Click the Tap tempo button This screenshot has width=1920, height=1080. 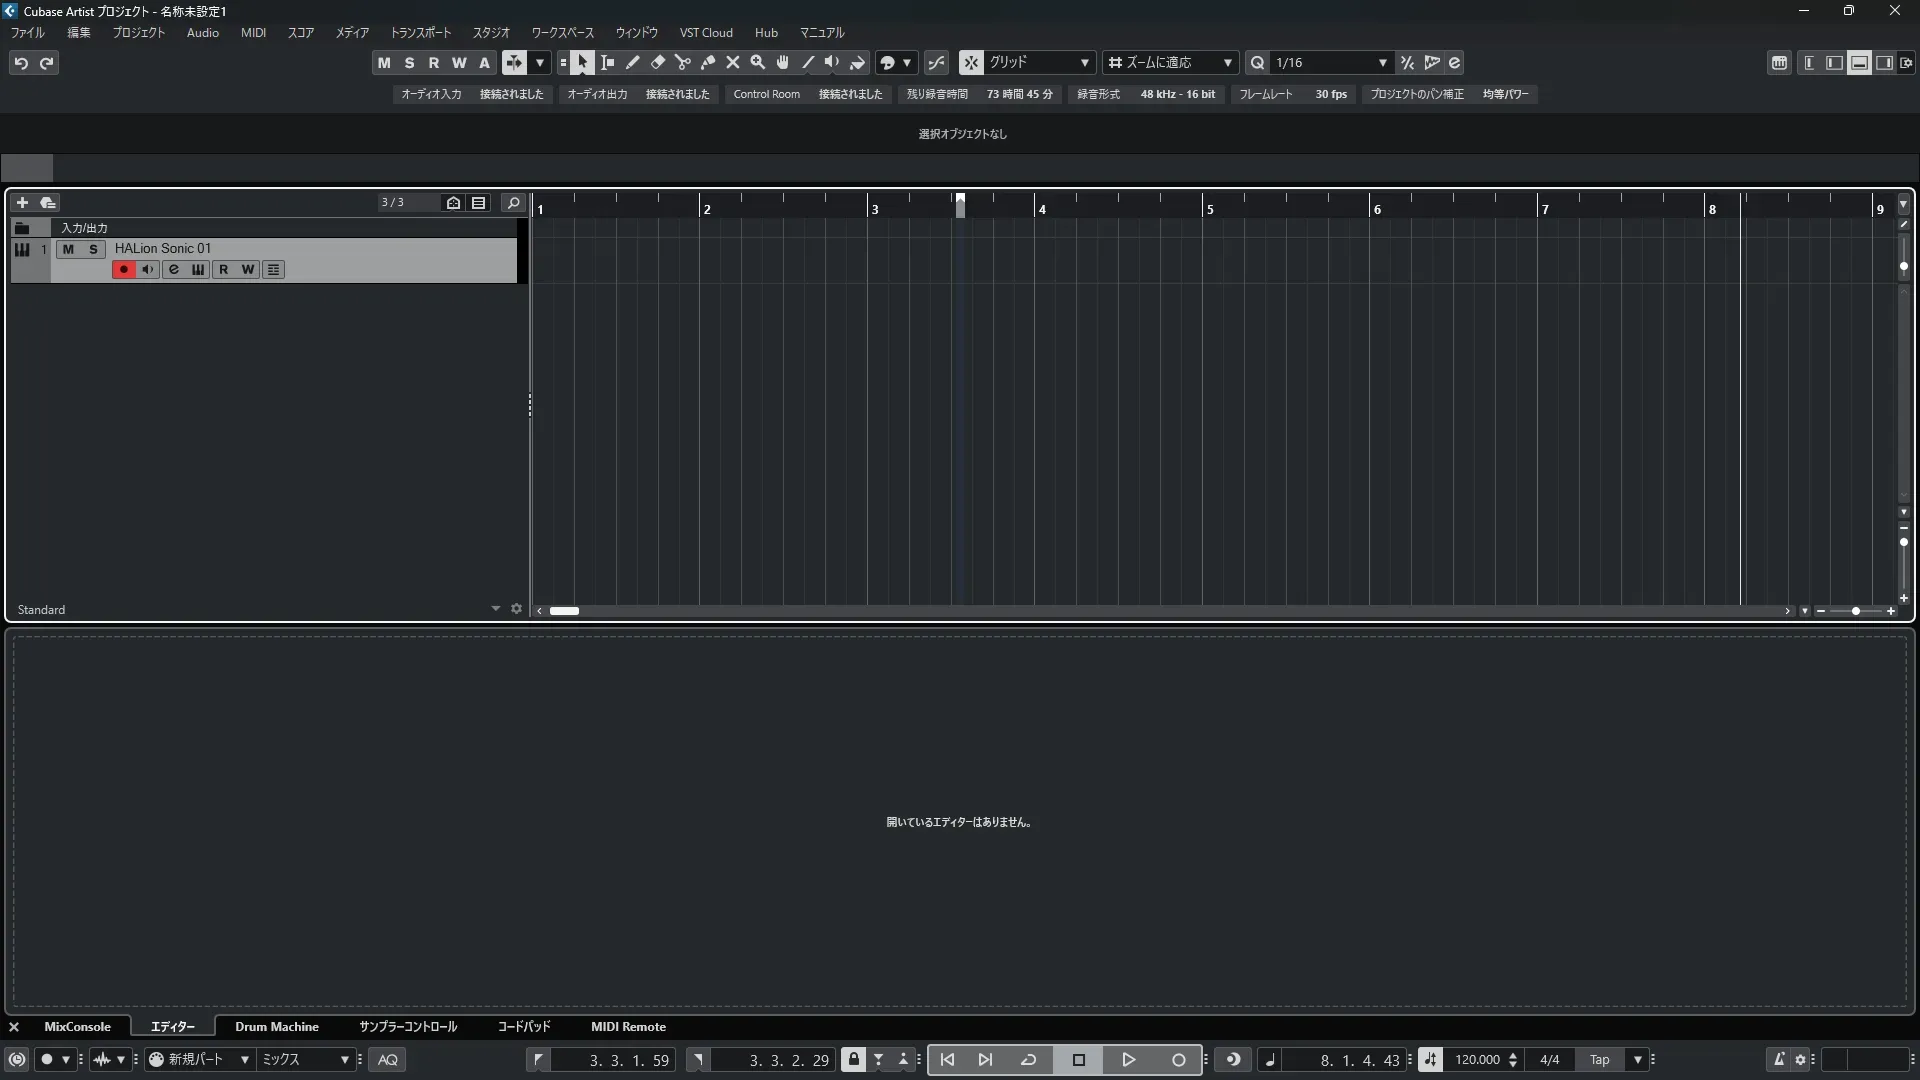click(1600, 1060)
